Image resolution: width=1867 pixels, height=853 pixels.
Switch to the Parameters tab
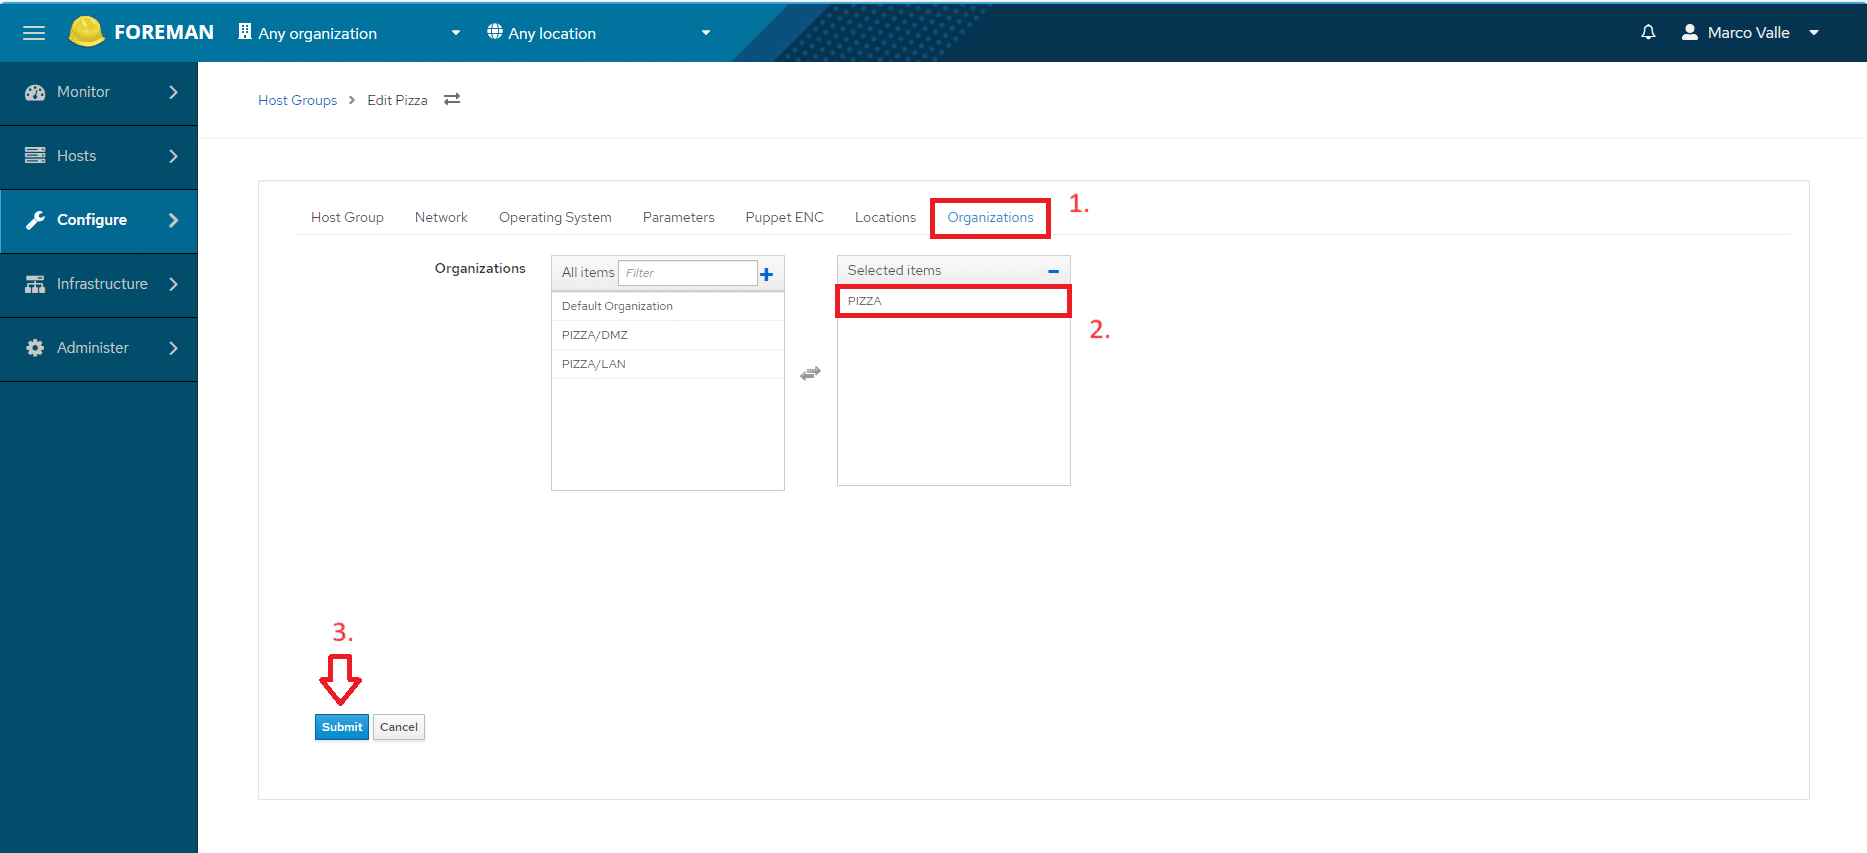(678, 217)
